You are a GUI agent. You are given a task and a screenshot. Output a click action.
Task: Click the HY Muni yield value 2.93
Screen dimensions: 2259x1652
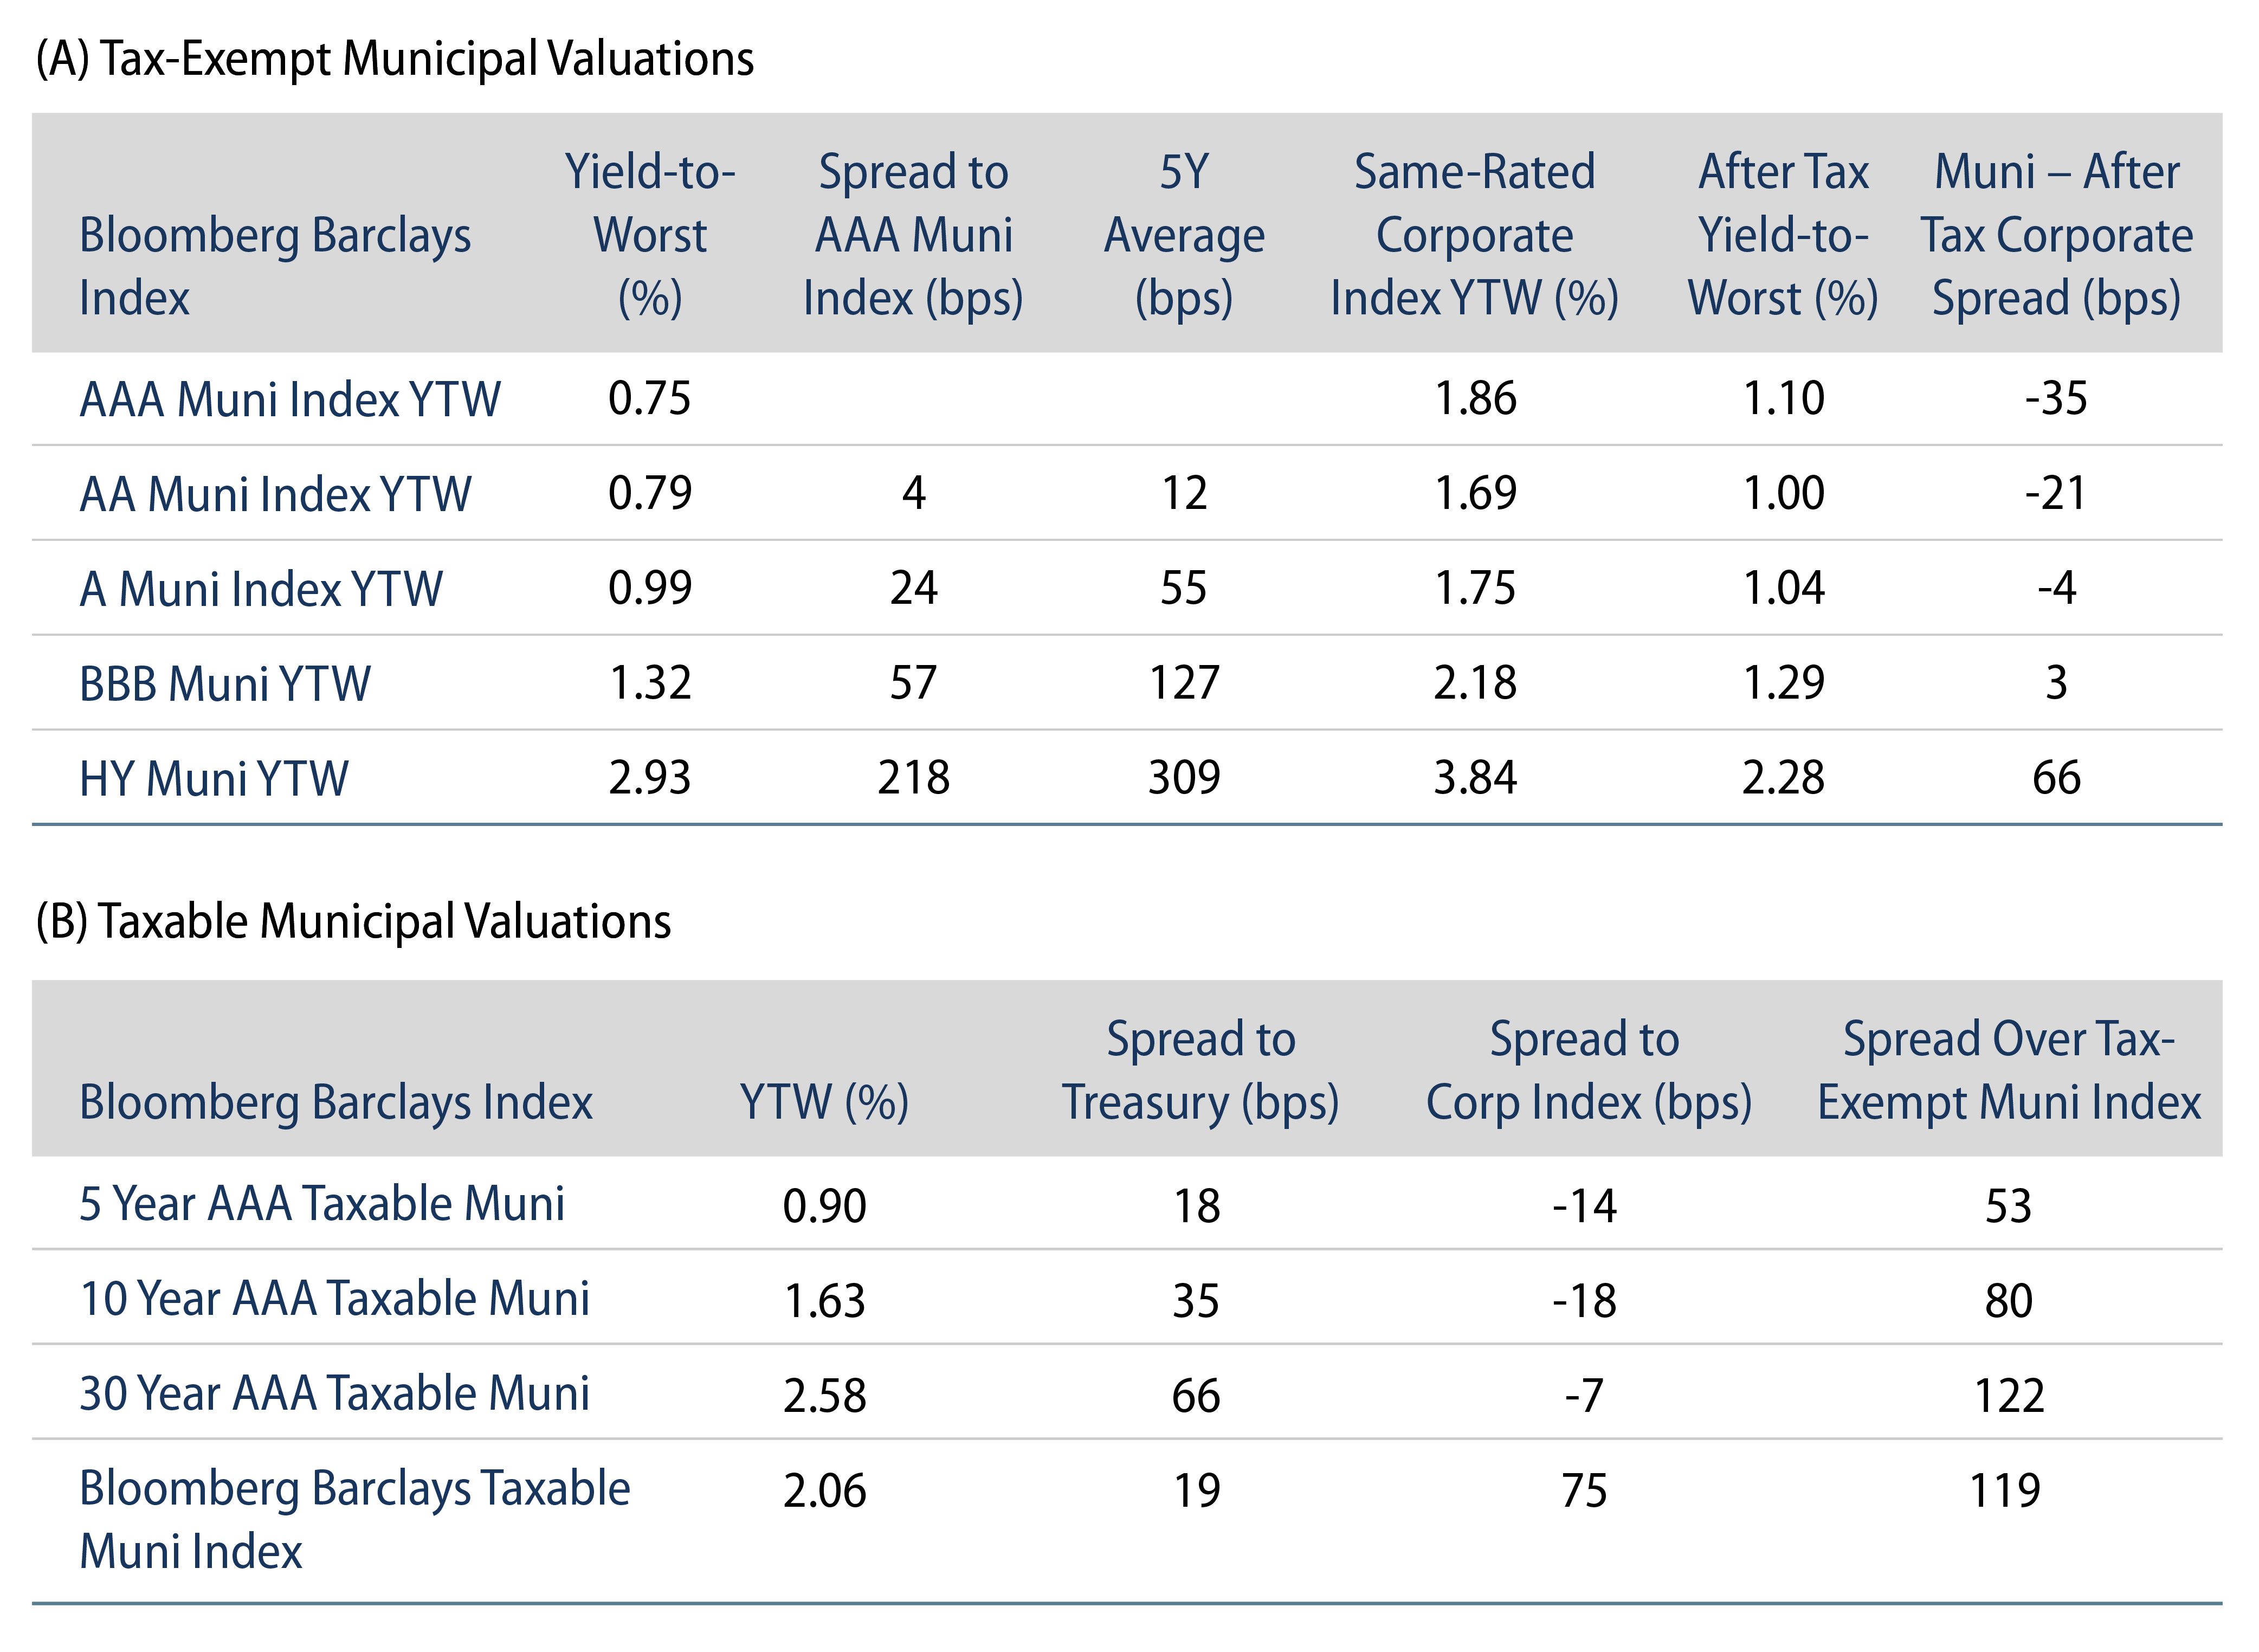tap(650, 778)
